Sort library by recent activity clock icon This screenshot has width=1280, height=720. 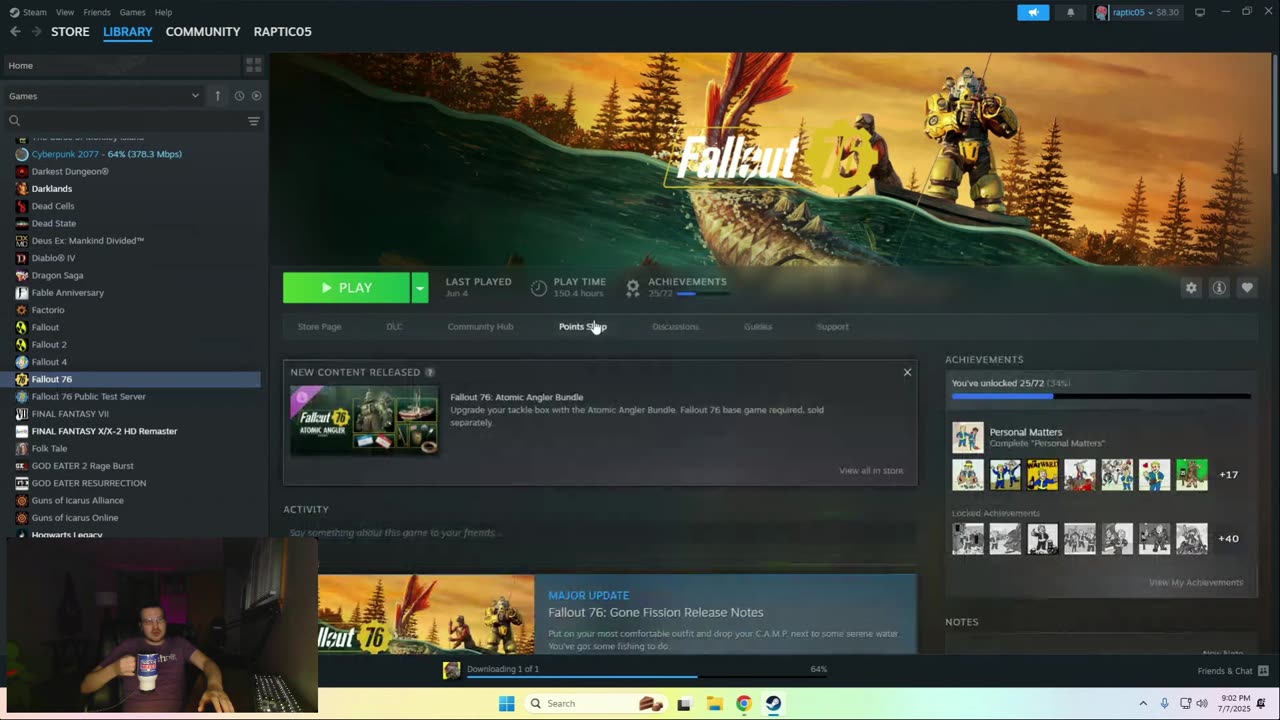pos(239,96)
